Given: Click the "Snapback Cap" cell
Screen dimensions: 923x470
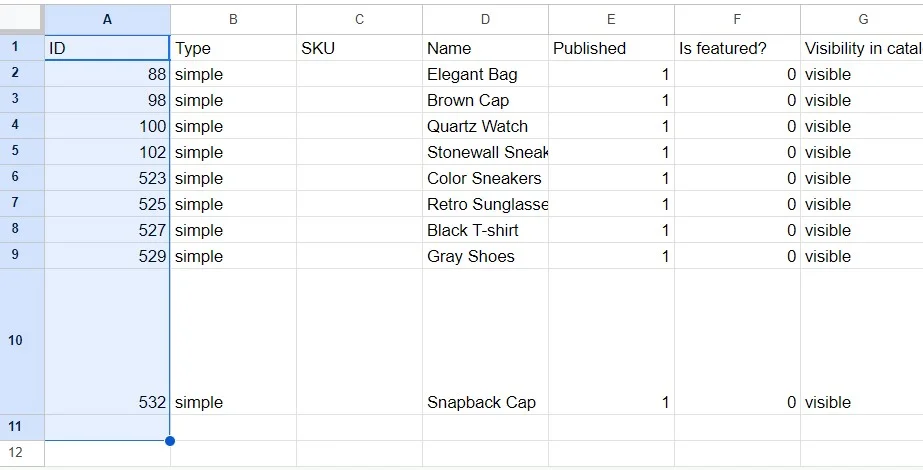Looking at the screenshot, I should [485, 402].
